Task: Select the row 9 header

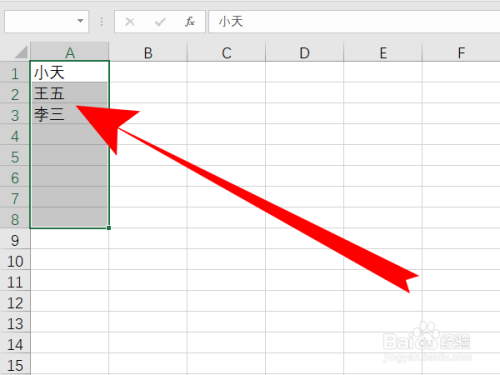Action: 15,239
